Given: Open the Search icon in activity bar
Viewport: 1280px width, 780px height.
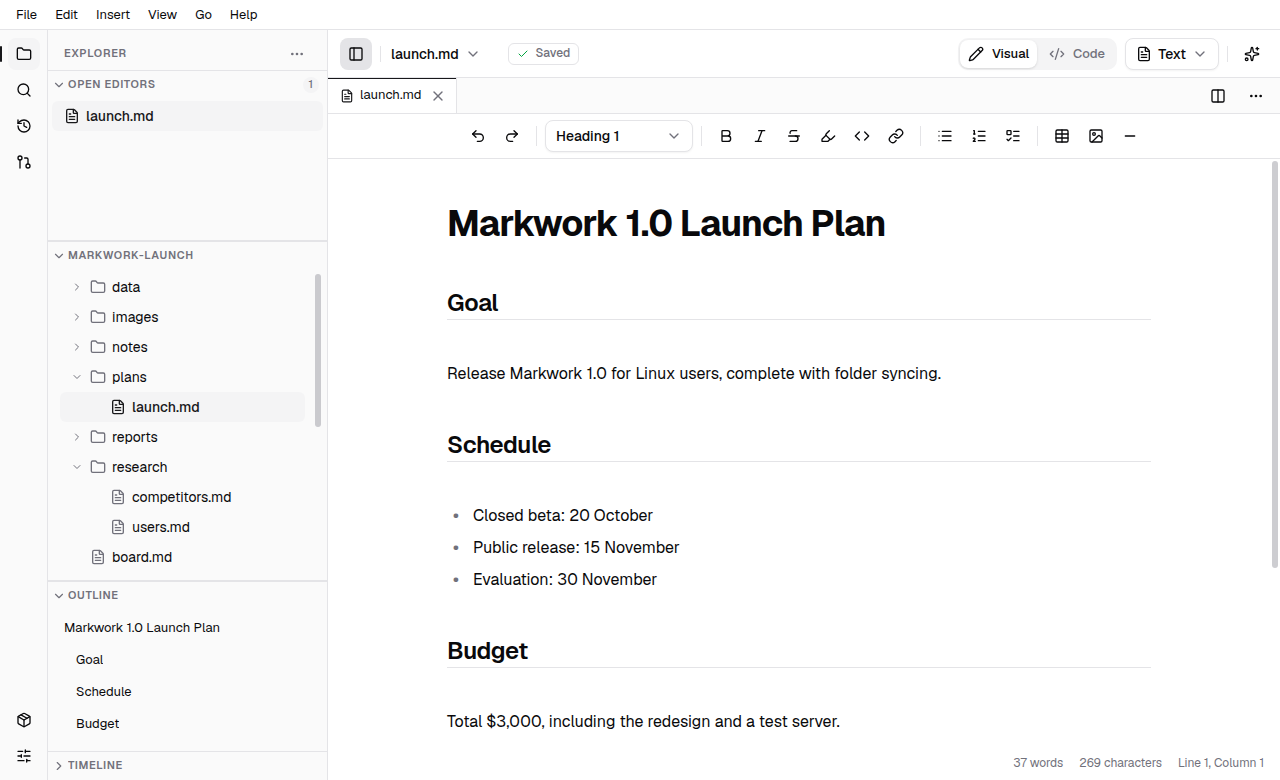Looking at the screenshot, I should tap(24, 90).
